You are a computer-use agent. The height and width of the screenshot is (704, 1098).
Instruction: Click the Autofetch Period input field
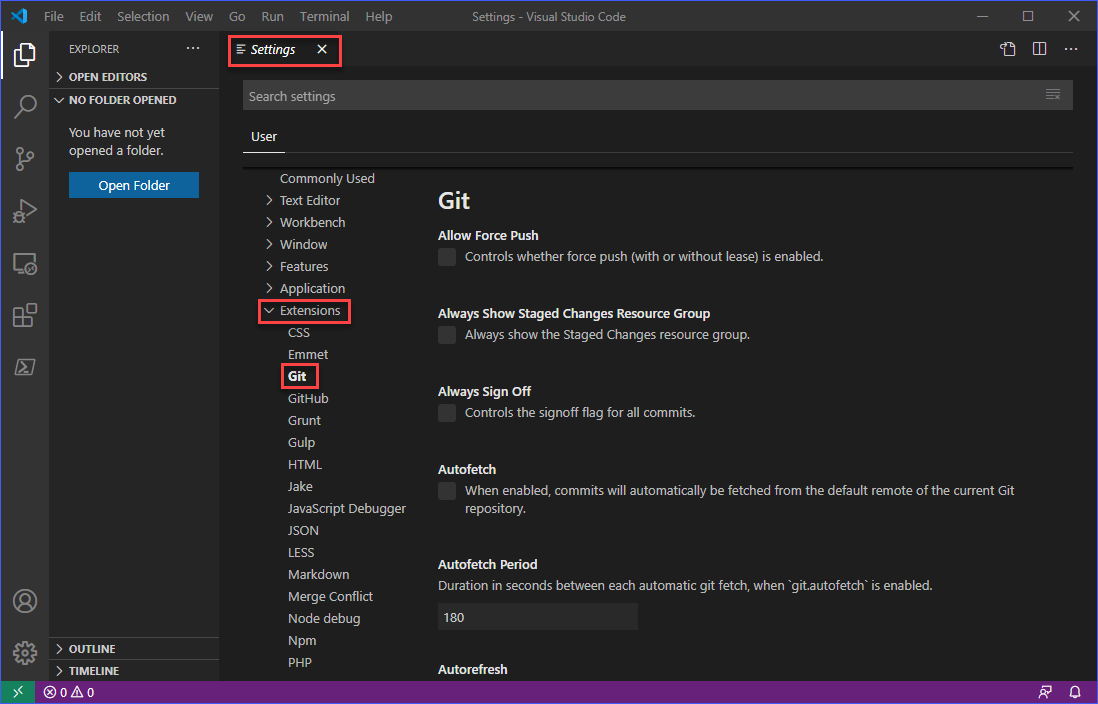click(x=537, y=616)
